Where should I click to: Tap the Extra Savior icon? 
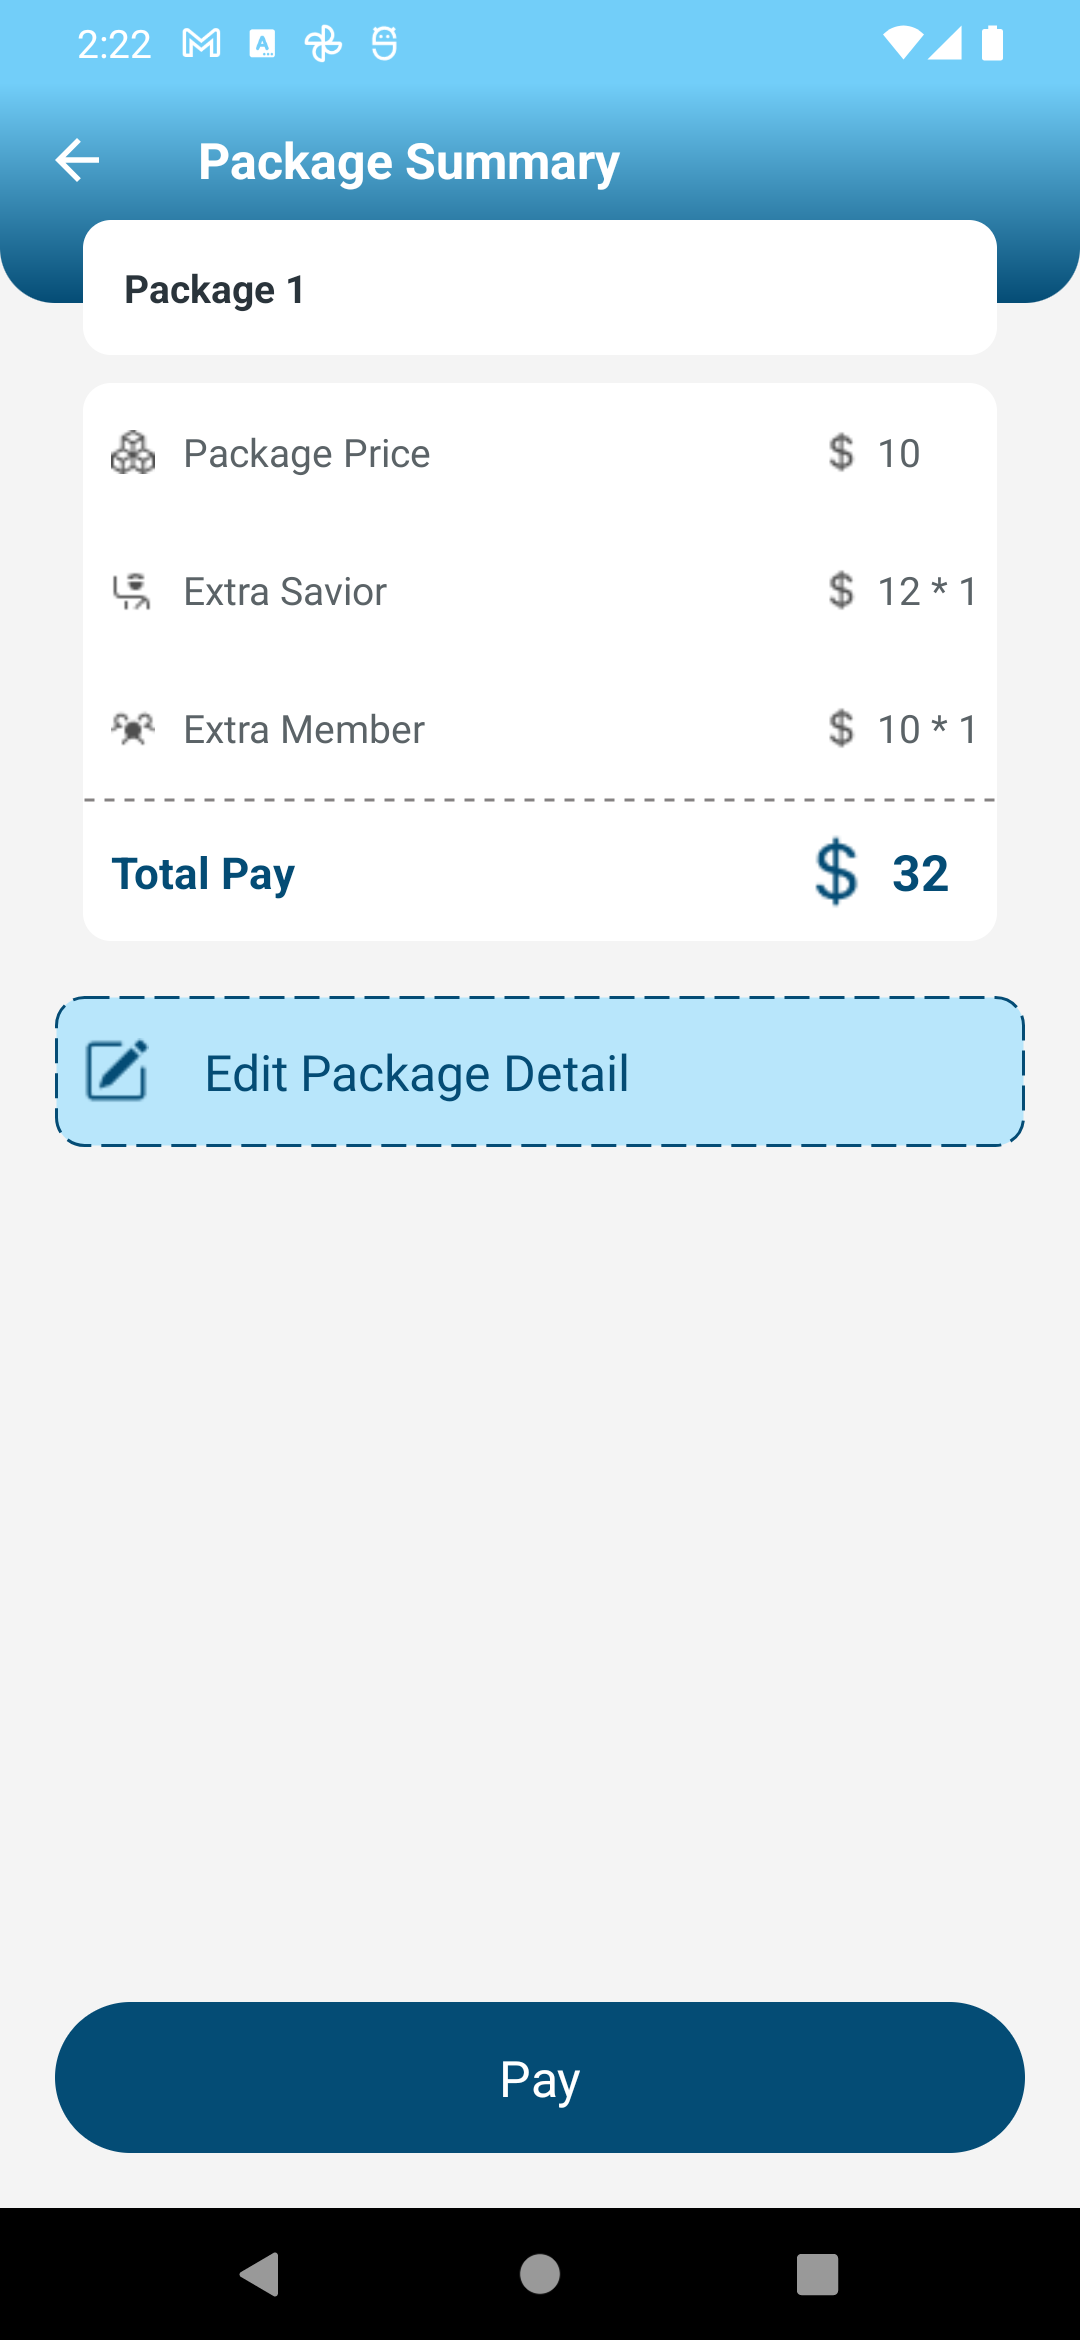(x=132, y=591)
